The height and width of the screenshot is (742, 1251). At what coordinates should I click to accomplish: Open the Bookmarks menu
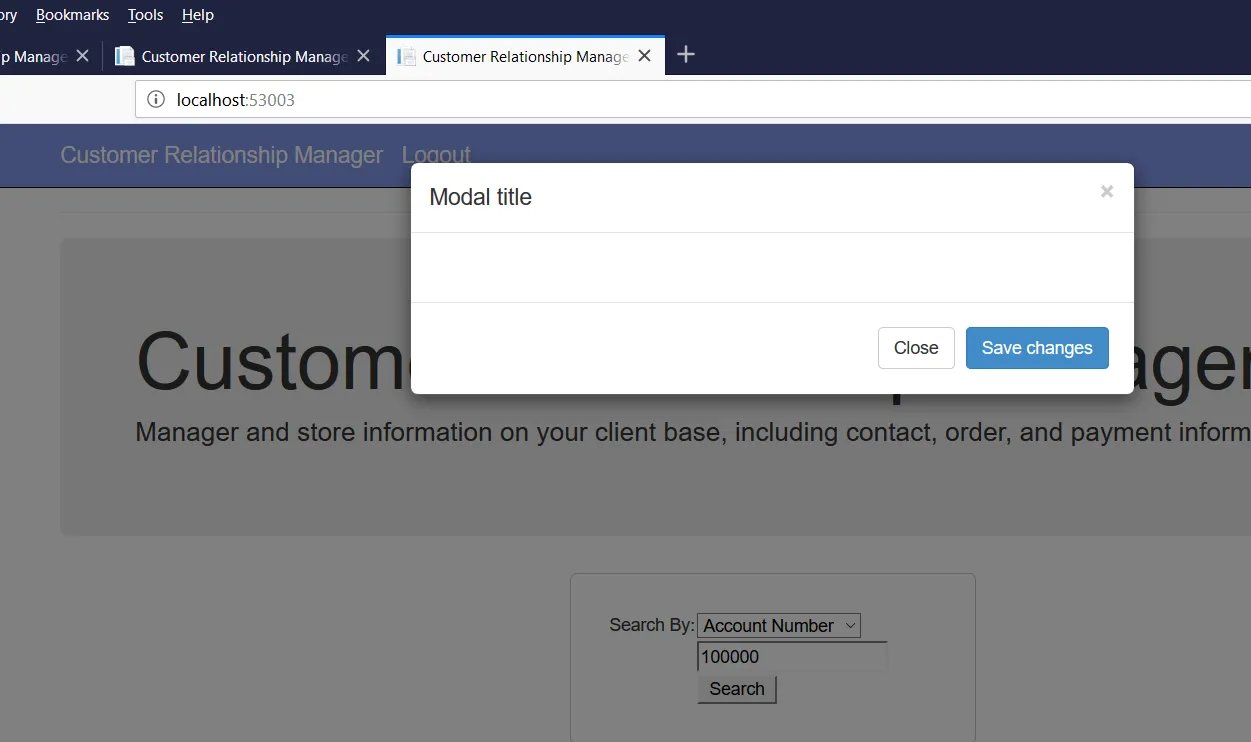click(x=73, y=15)
